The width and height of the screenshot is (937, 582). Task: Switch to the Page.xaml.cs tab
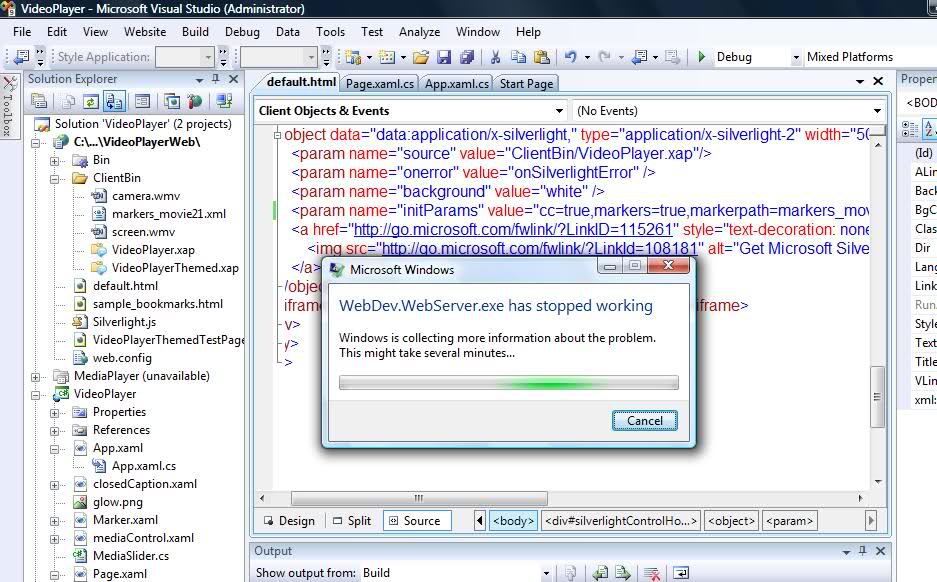coord(379,84)
